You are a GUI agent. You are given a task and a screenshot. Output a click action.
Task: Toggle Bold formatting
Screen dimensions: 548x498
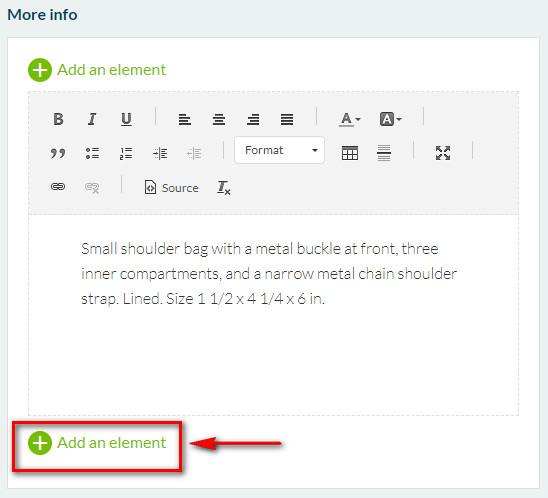tap(58, 119)
